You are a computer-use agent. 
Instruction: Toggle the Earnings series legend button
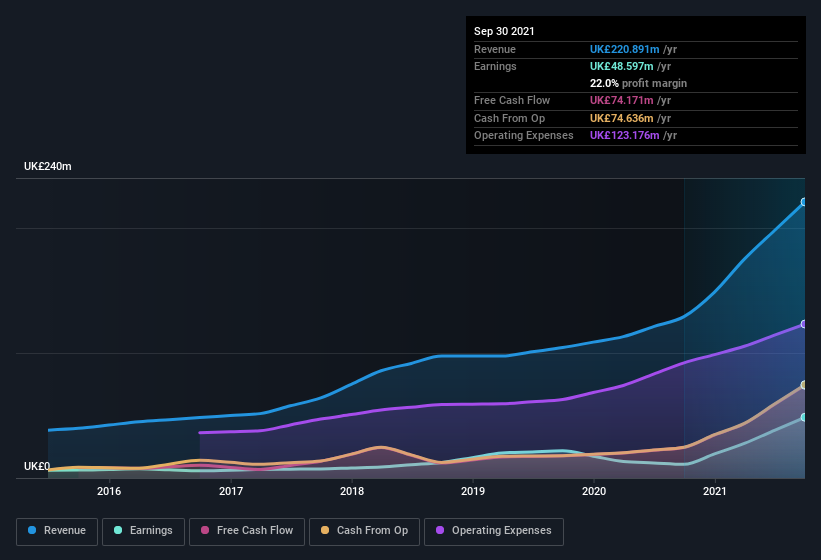[x=141, y=530]
